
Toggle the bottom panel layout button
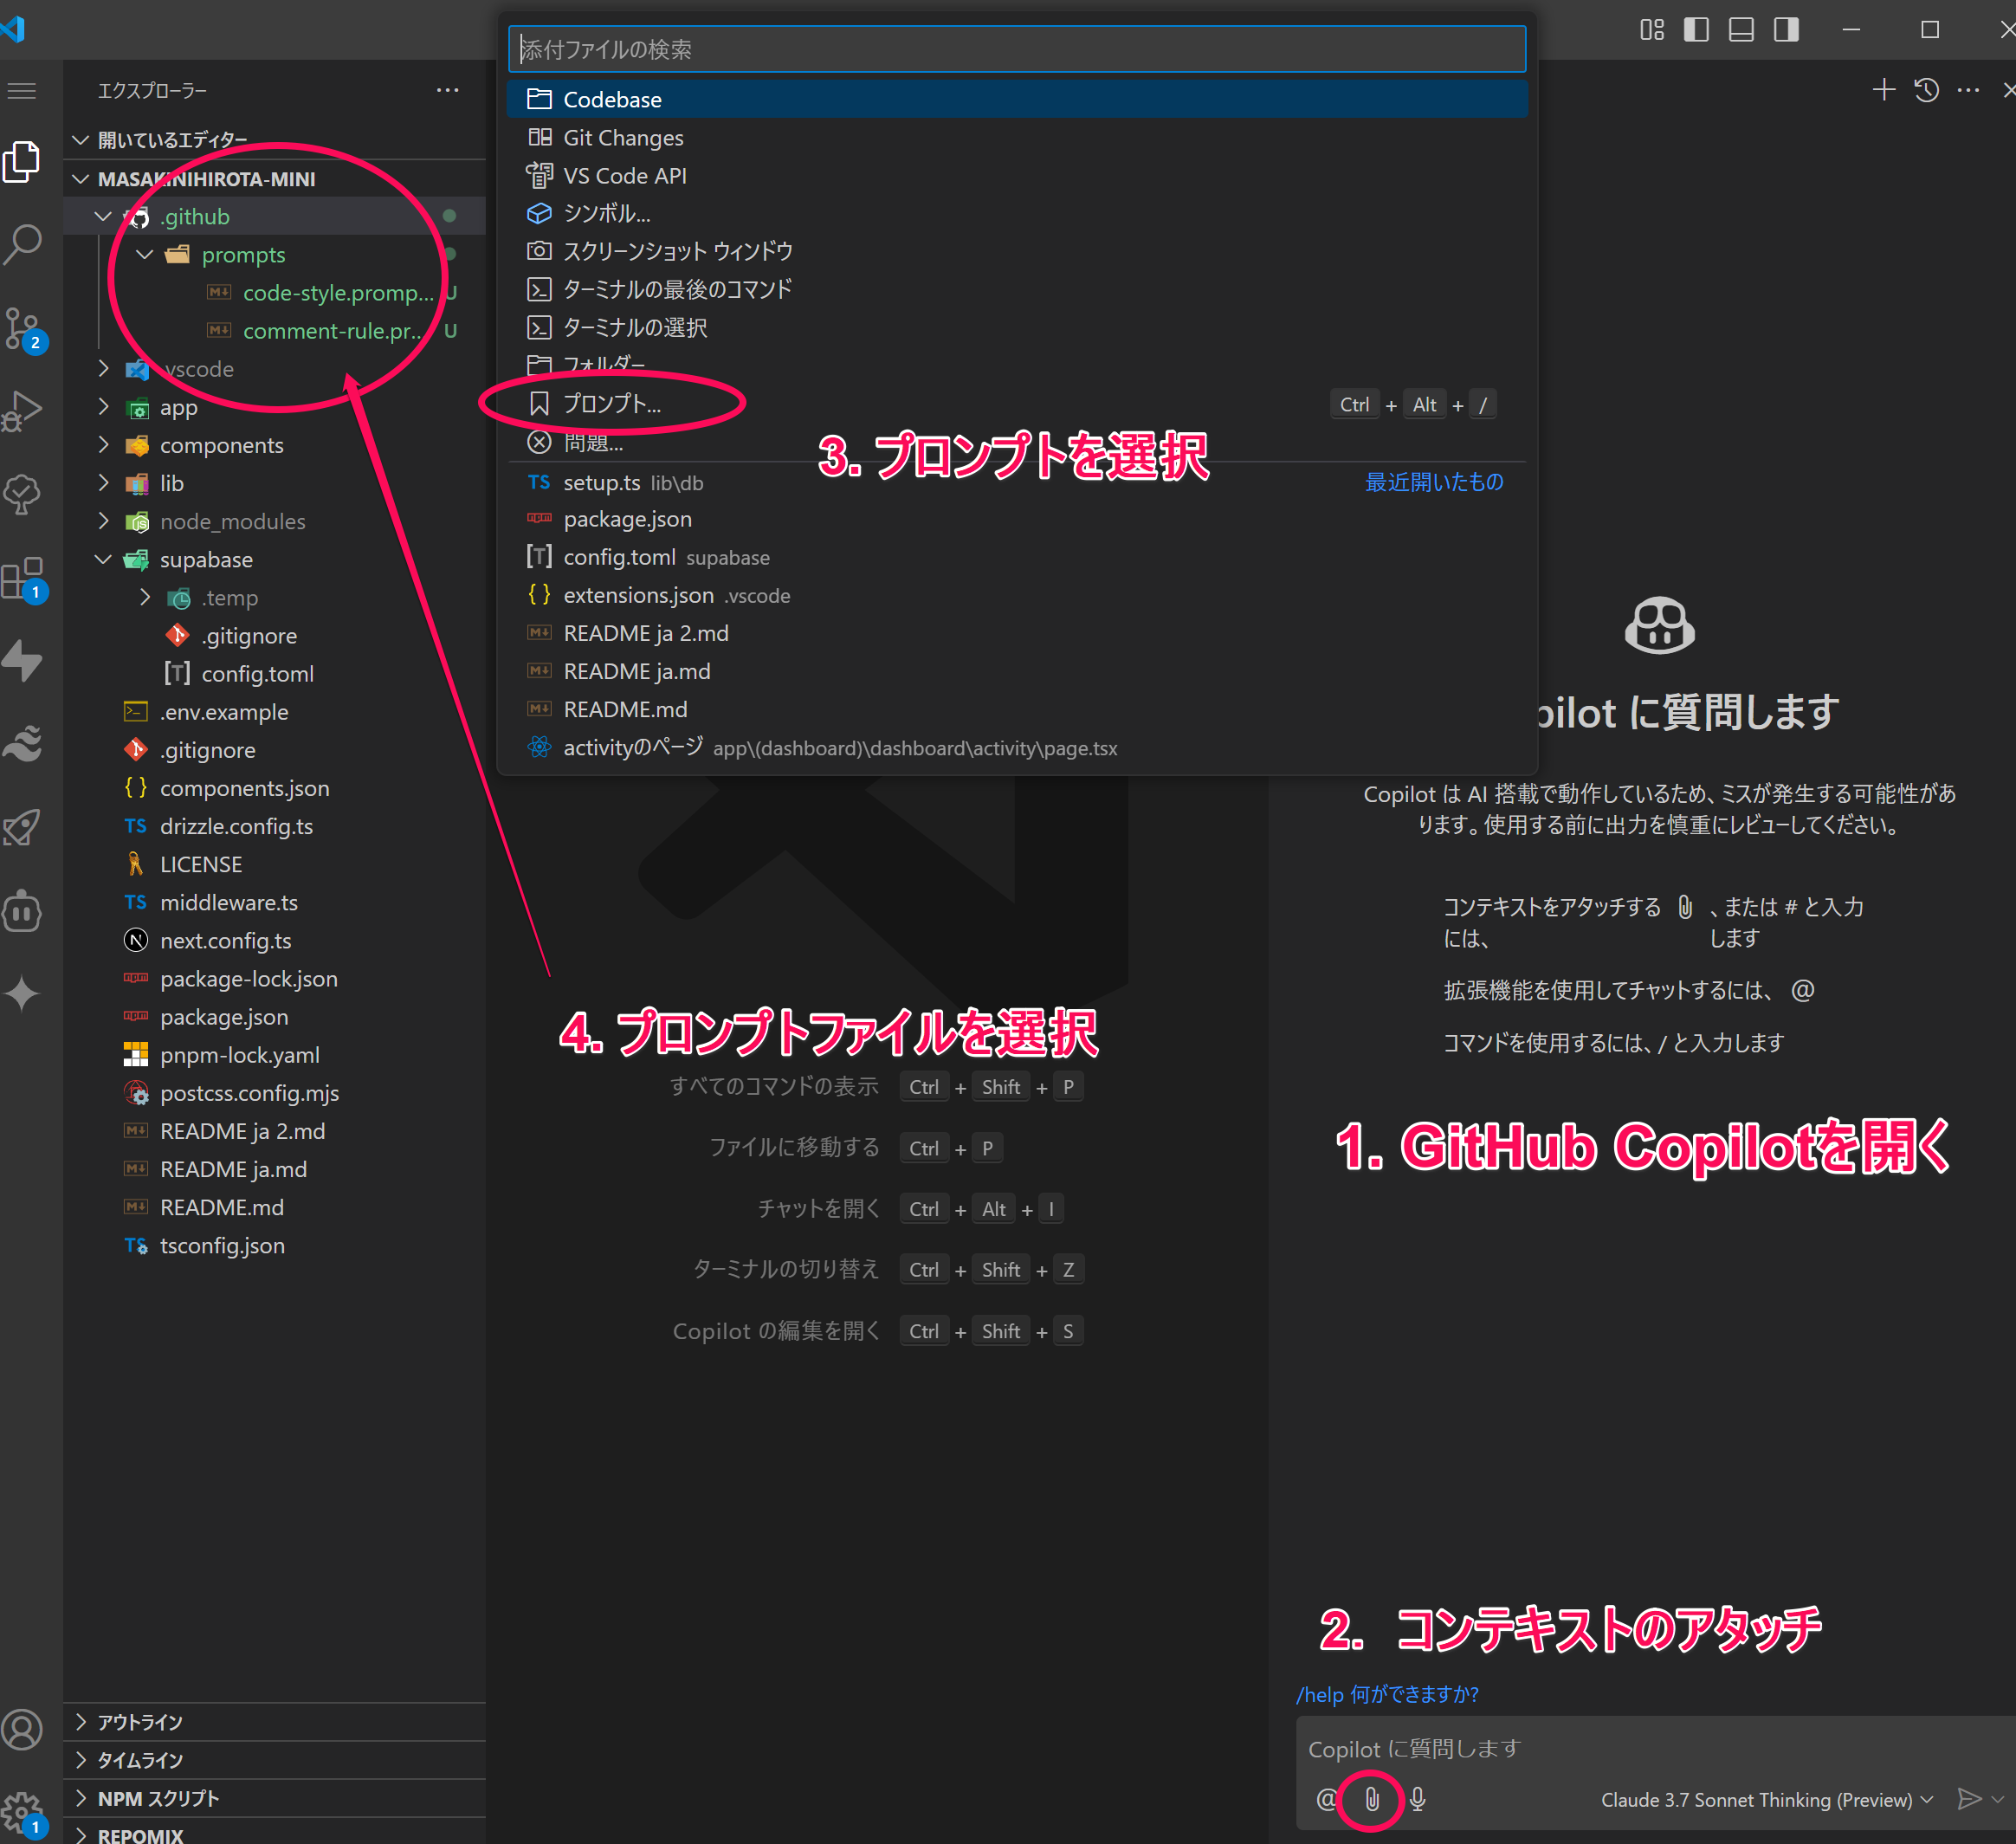tap(1741, 30)
